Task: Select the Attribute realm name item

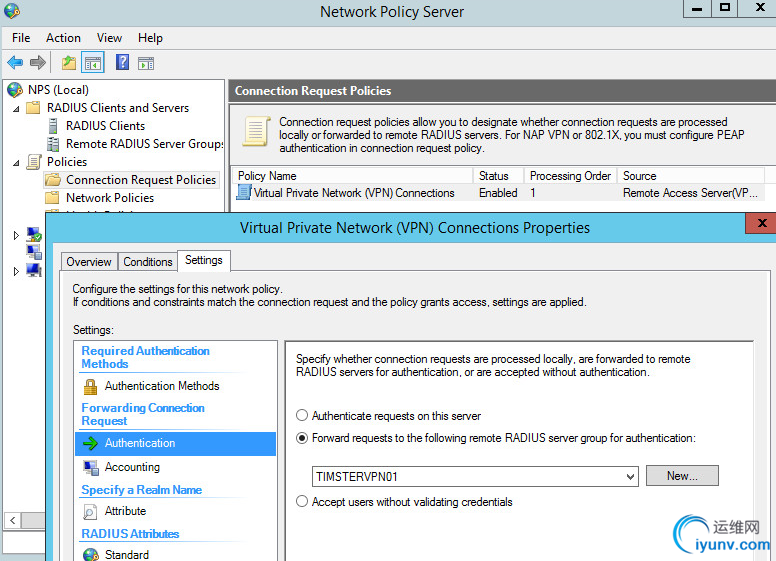Action: click(125, 511)
